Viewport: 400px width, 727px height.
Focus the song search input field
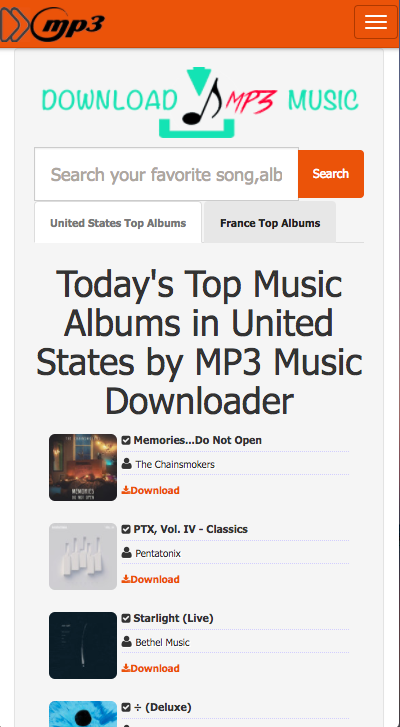(166, 174)
